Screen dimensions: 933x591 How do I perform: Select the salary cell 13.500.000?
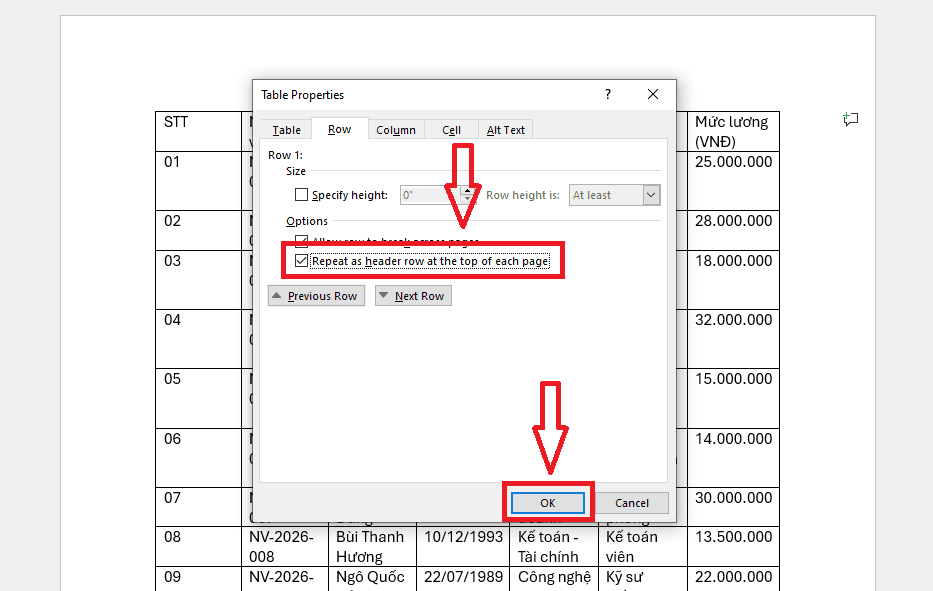[733, 546]
